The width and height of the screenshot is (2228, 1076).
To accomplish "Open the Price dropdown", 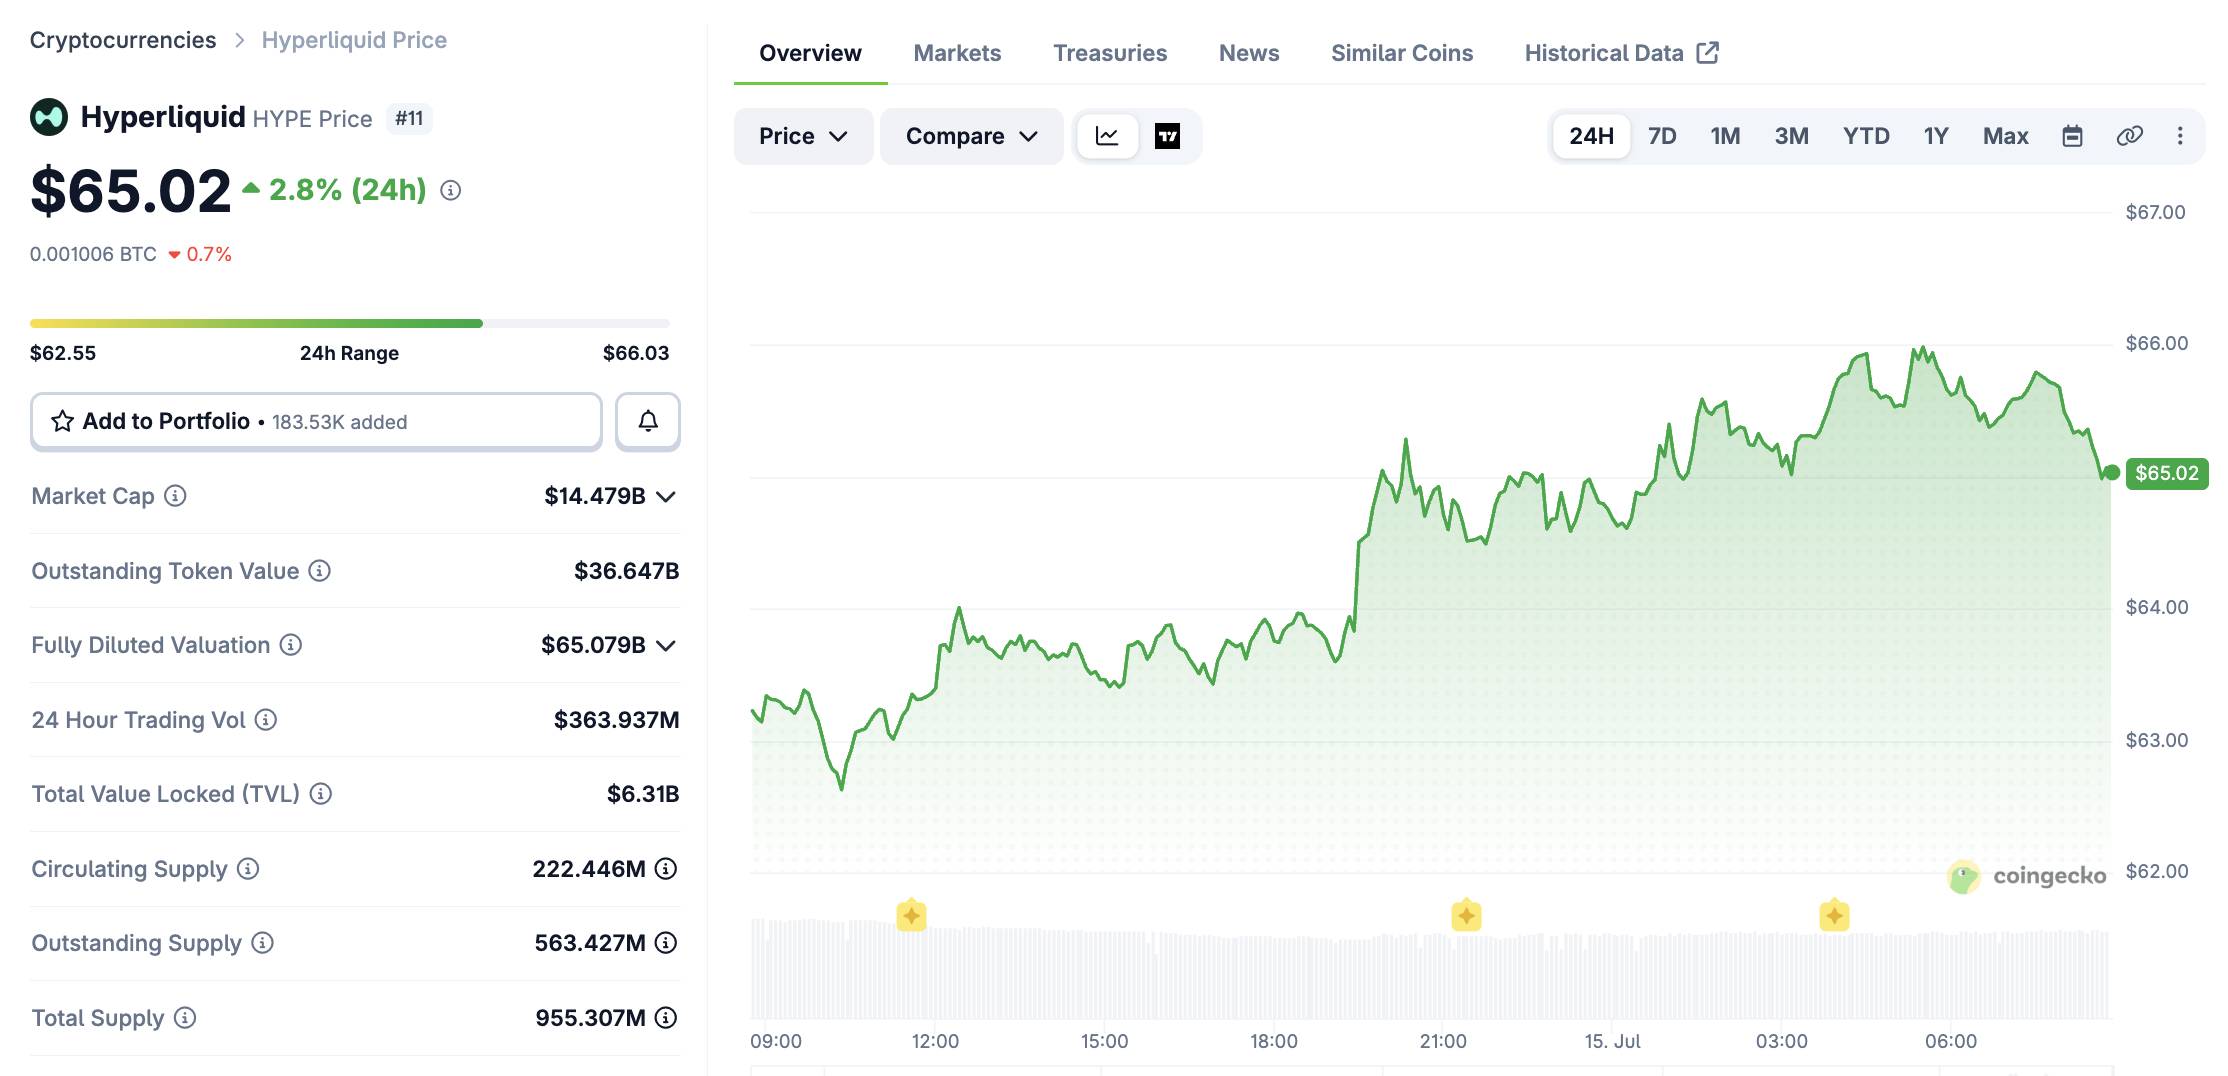I will tap(803, 136).
